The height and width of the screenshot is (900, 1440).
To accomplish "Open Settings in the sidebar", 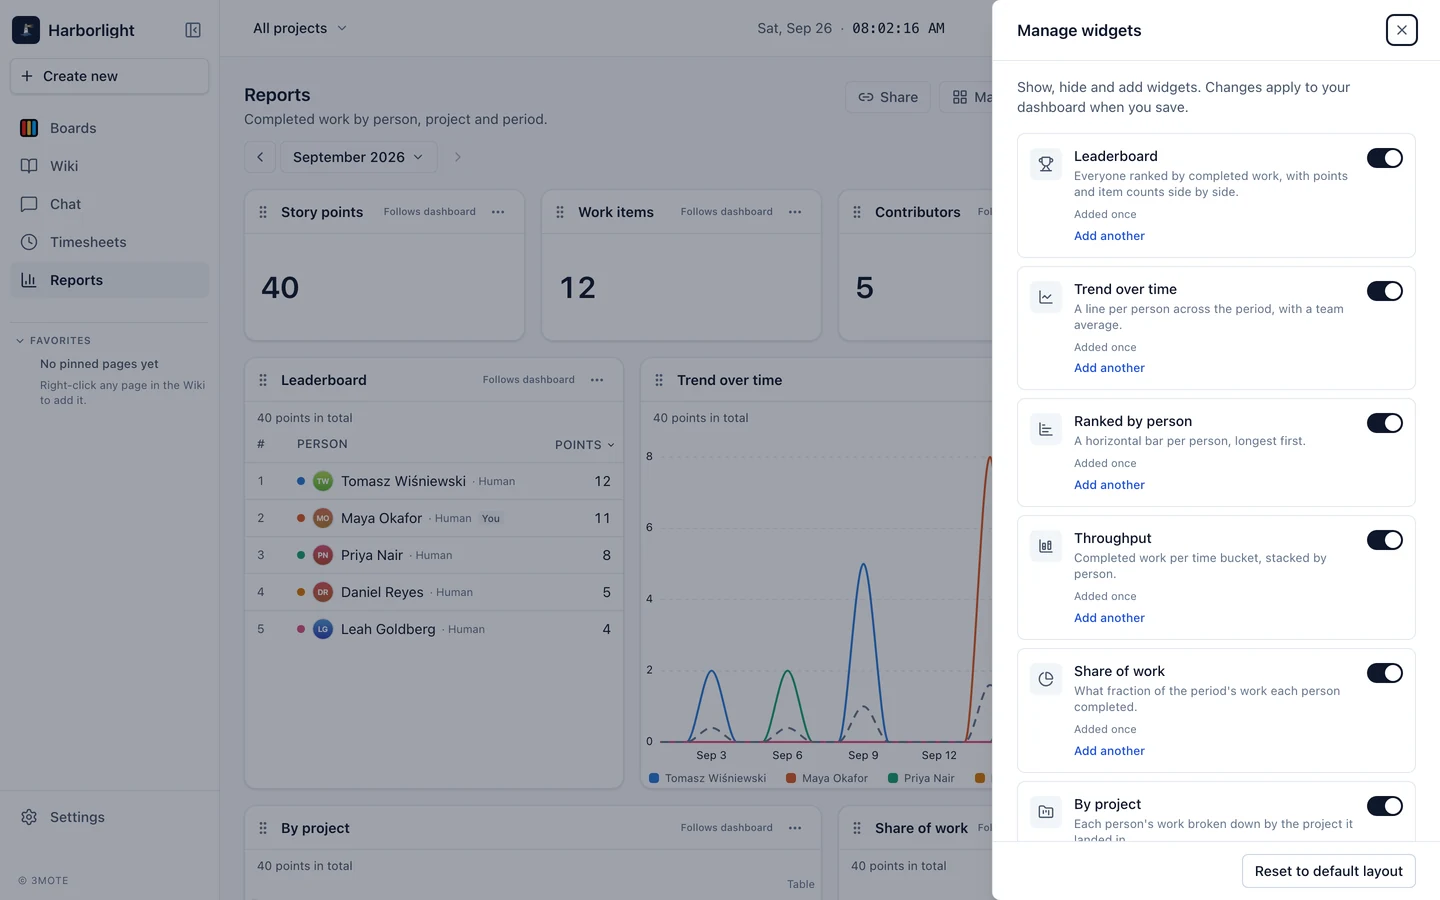I will coord(110,817).
